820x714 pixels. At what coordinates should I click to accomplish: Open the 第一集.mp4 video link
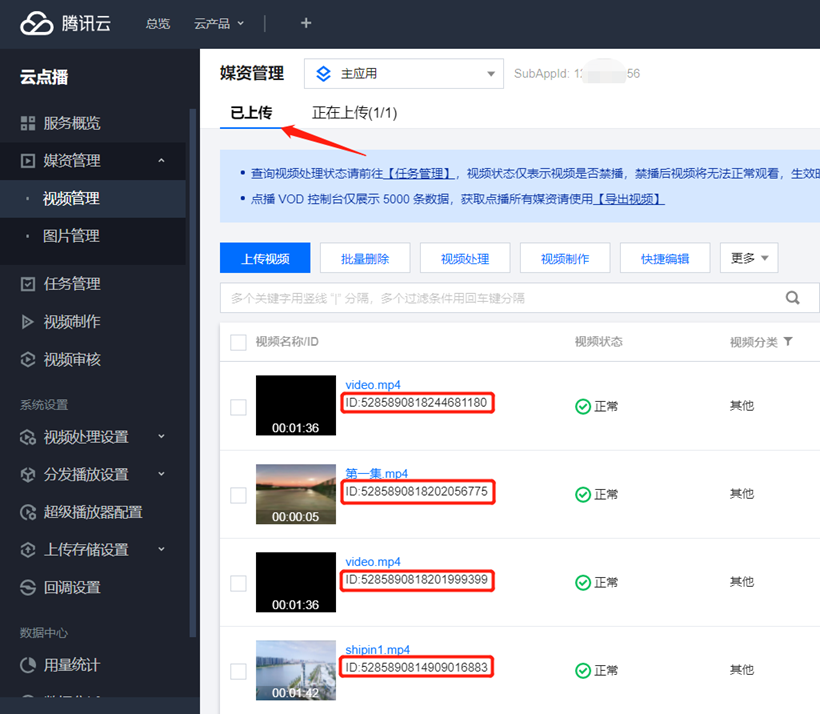pos(375,473)
